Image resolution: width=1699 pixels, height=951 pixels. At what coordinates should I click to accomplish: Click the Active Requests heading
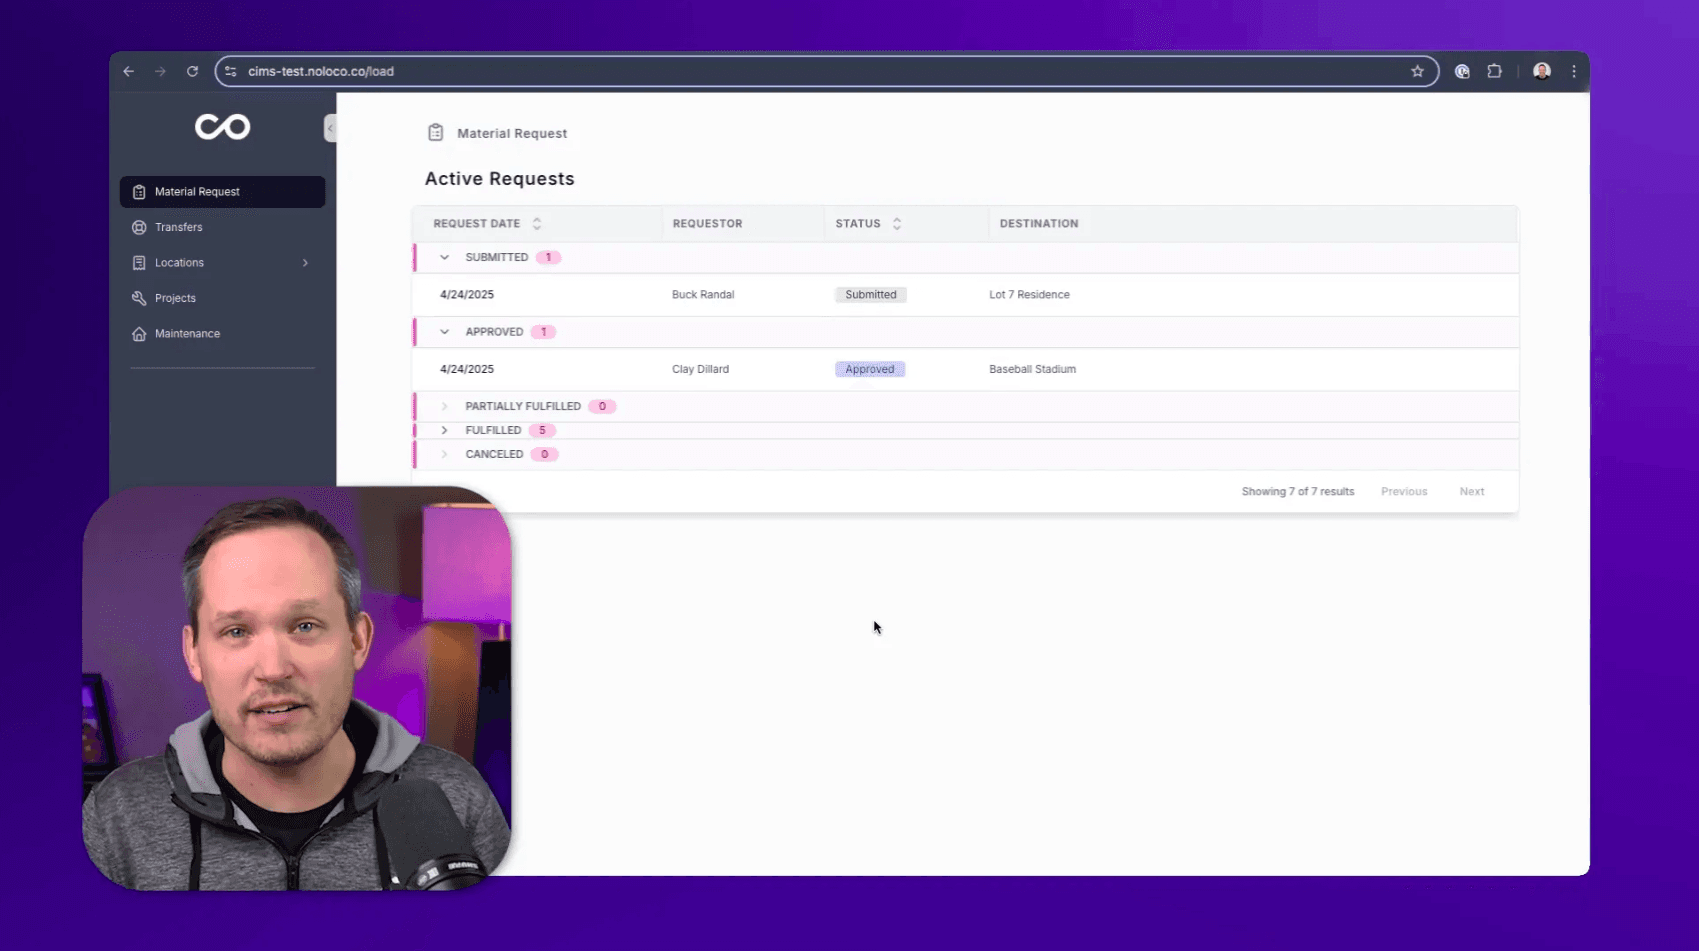click(499, 179)
